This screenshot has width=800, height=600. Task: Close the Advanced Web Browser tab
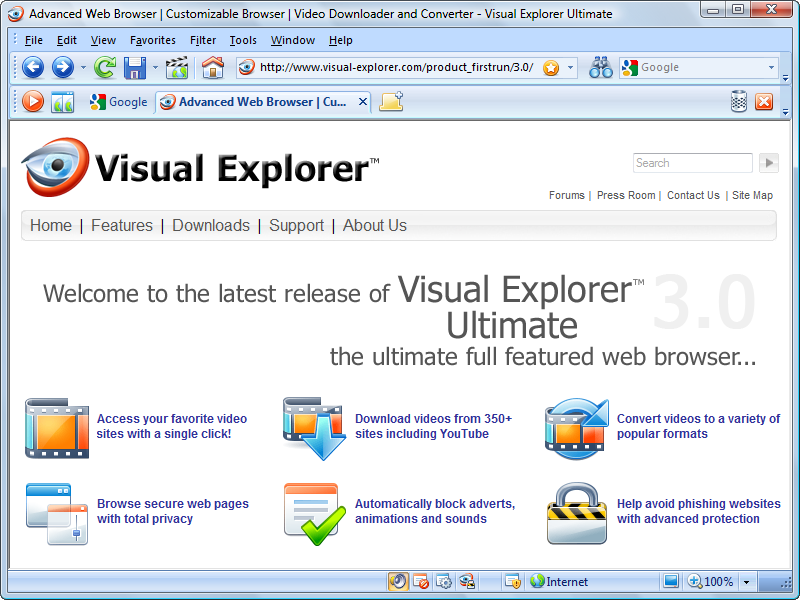coord(363,102)
